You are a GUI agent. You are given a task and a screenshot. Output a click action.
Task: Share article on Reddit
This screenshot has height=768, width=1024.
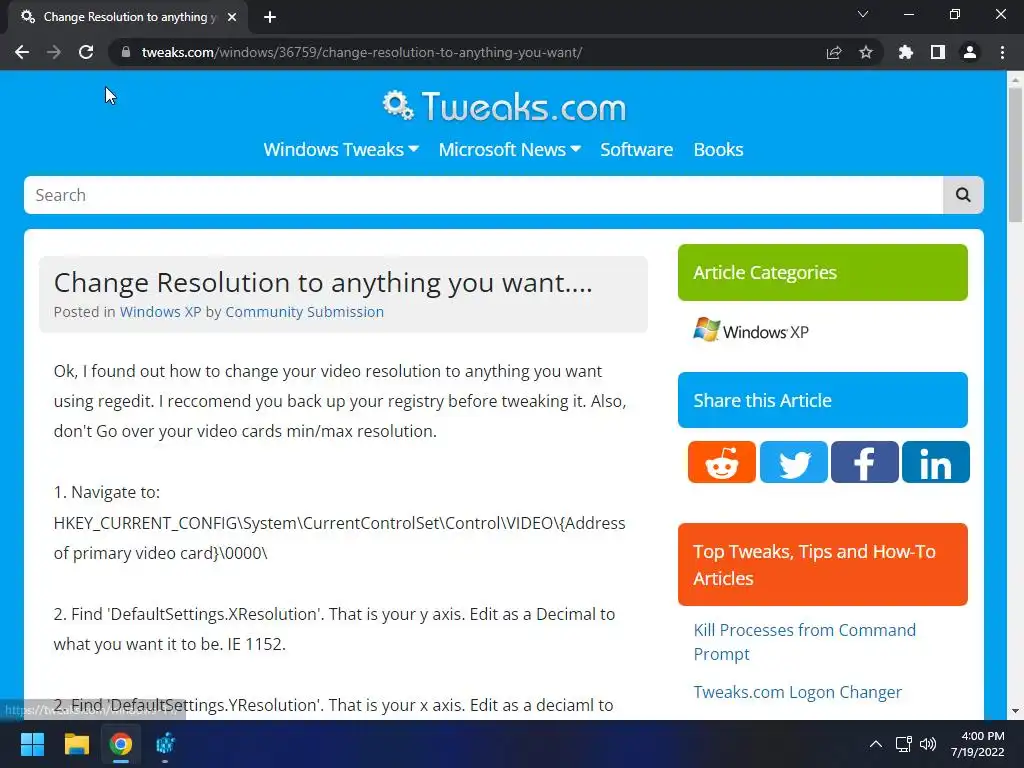[x=722, y=462]
